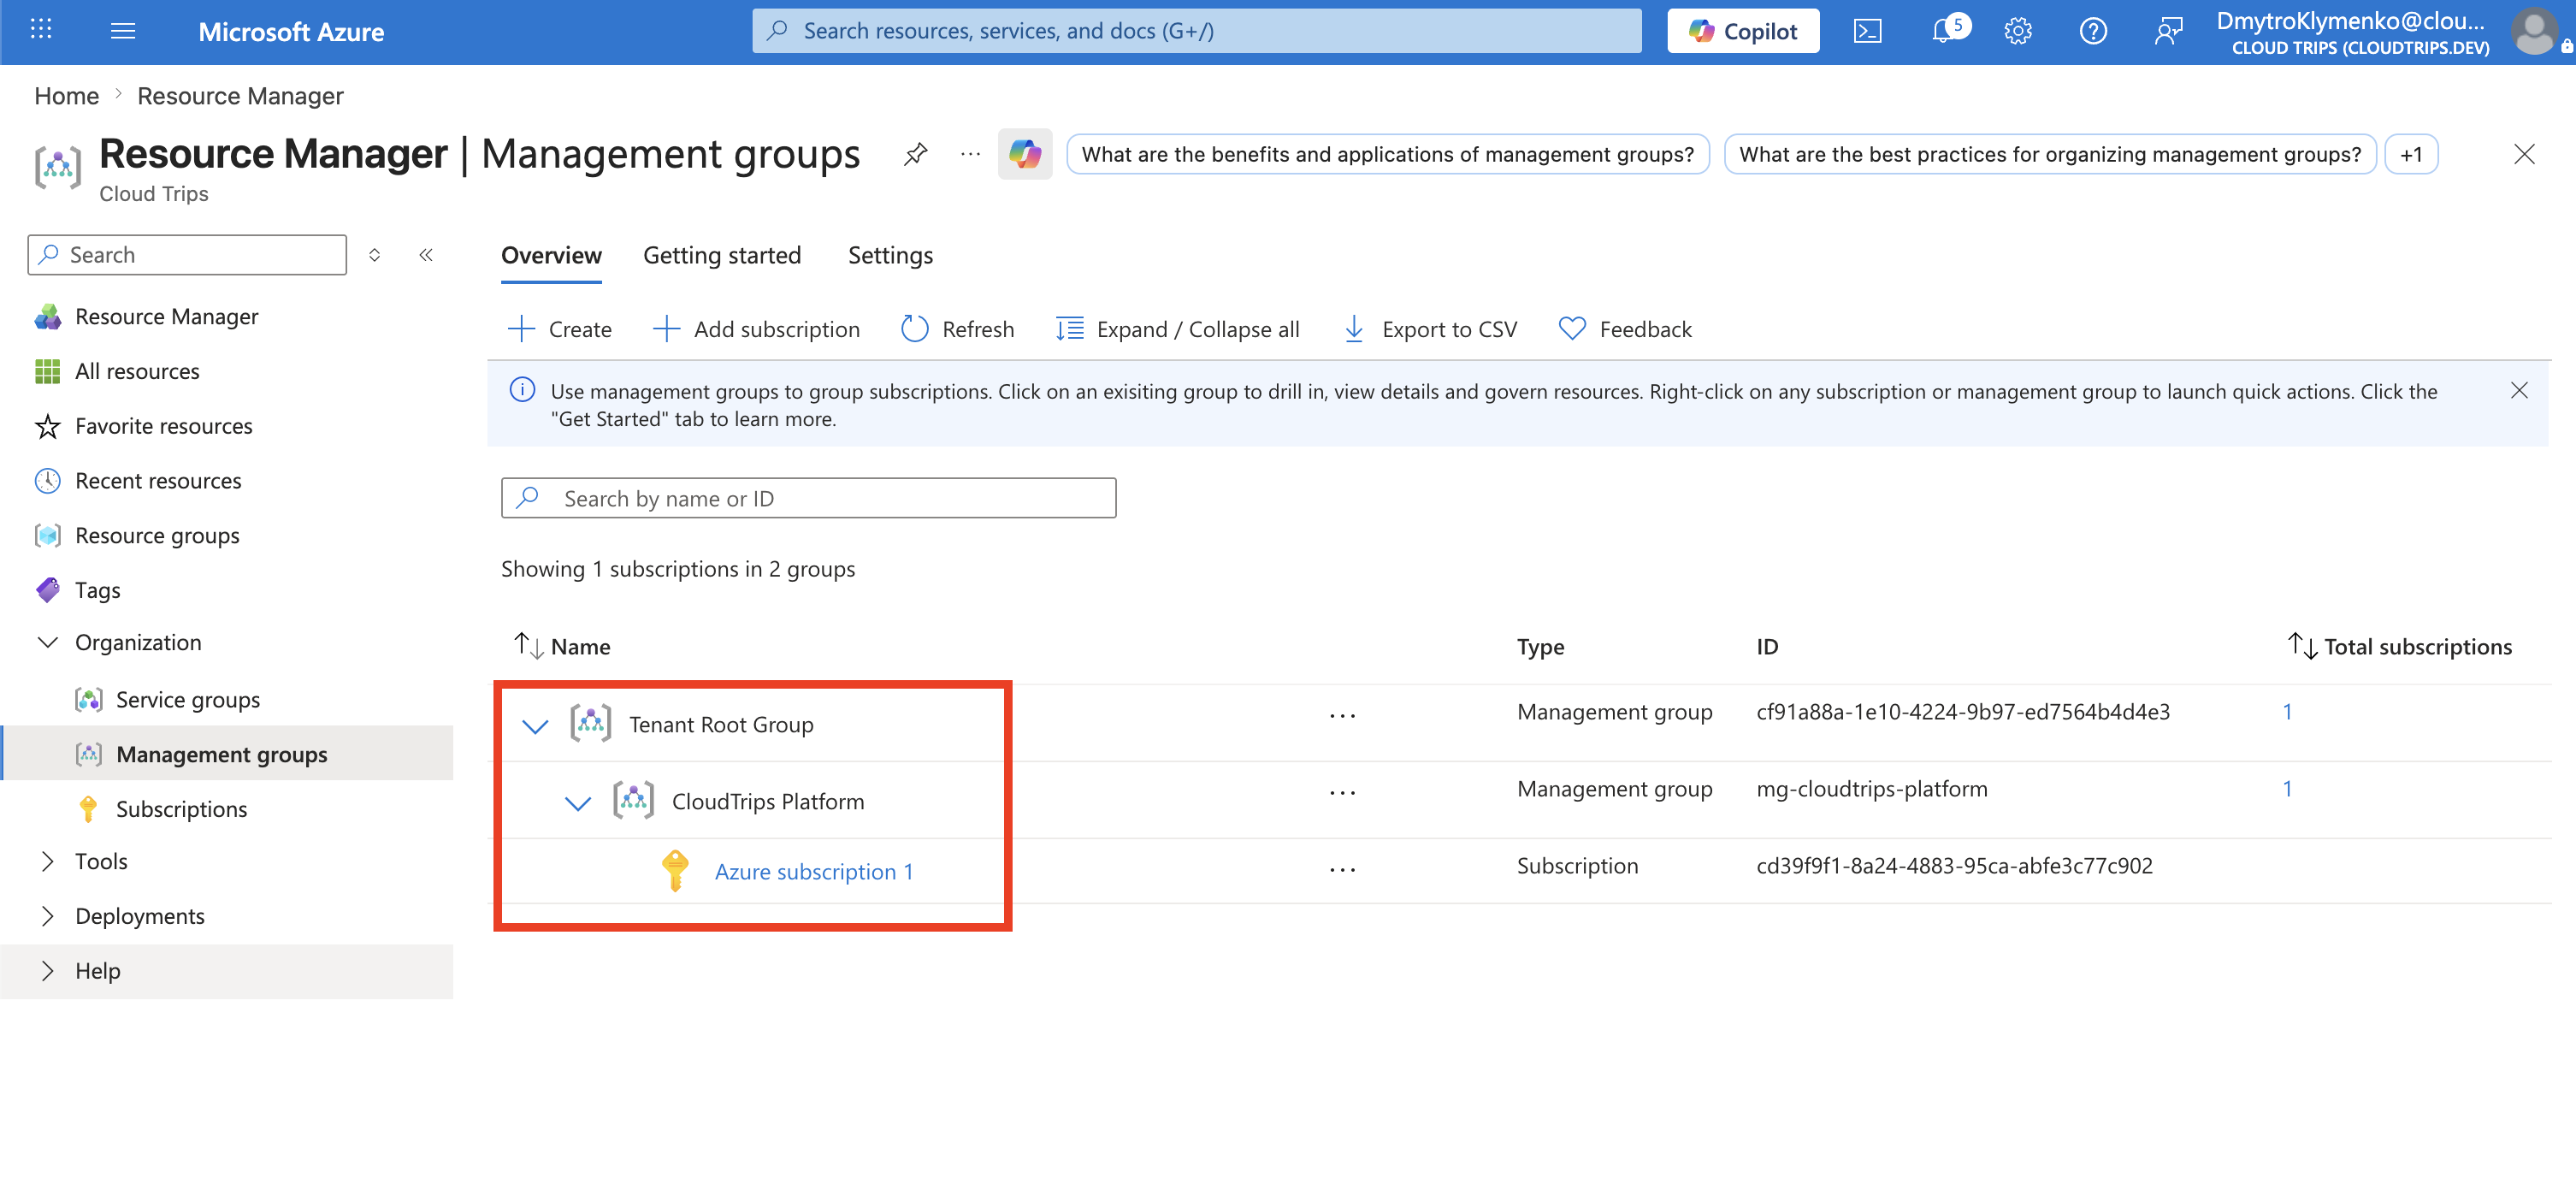Export the list to CSV

1430,329
